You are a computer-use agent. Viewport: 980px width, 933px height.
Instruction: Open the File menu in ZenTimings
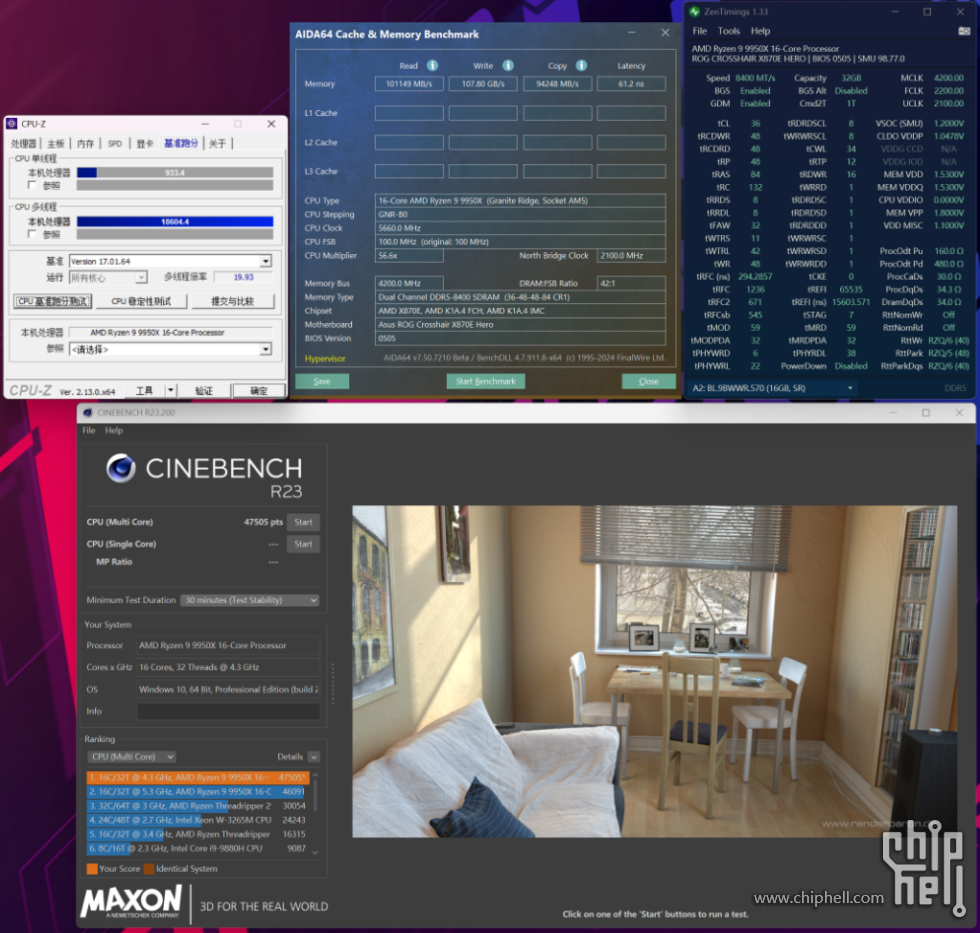tap(699, 31)
